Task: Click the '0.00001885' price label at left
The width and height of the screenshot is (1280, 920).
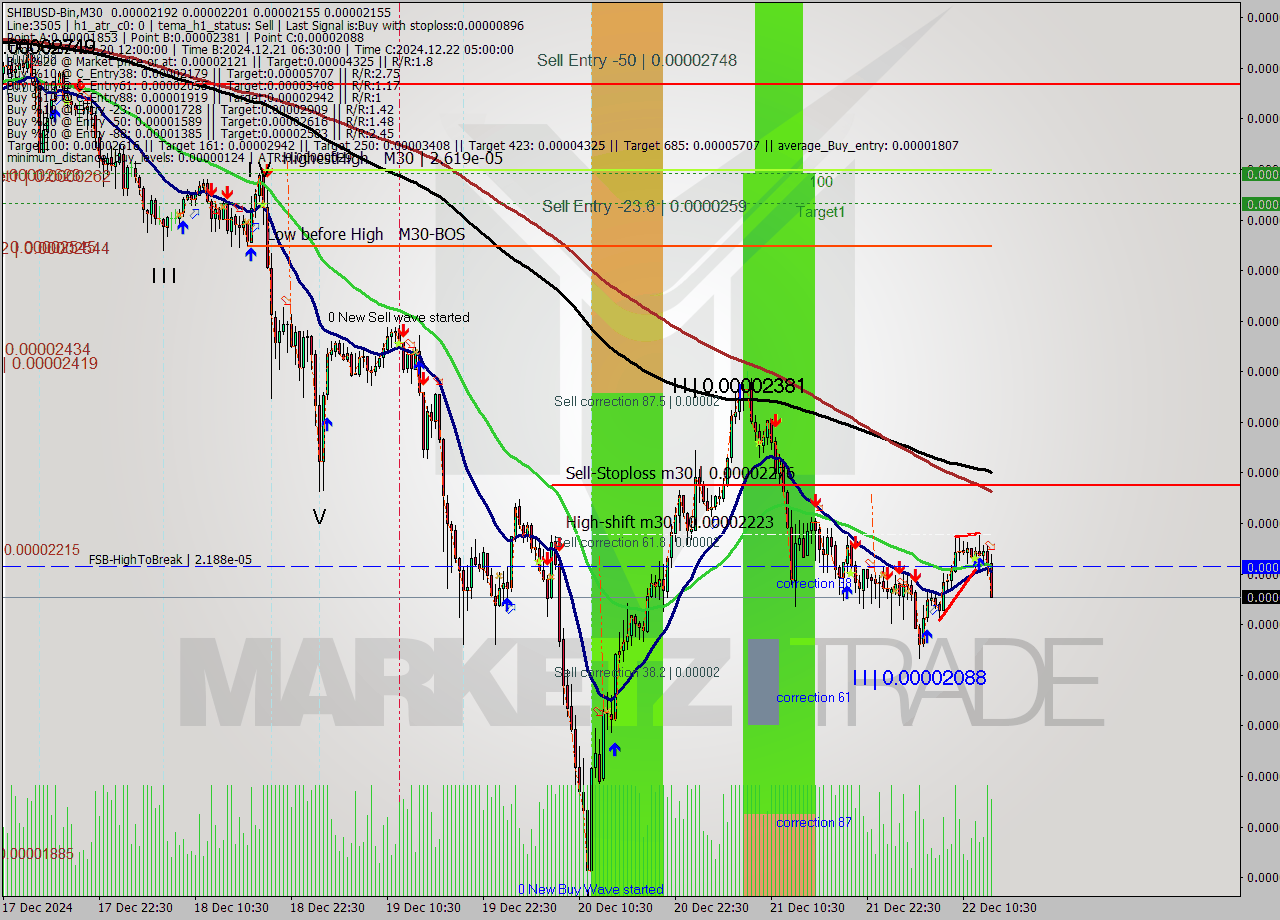Action: [38, 854]
